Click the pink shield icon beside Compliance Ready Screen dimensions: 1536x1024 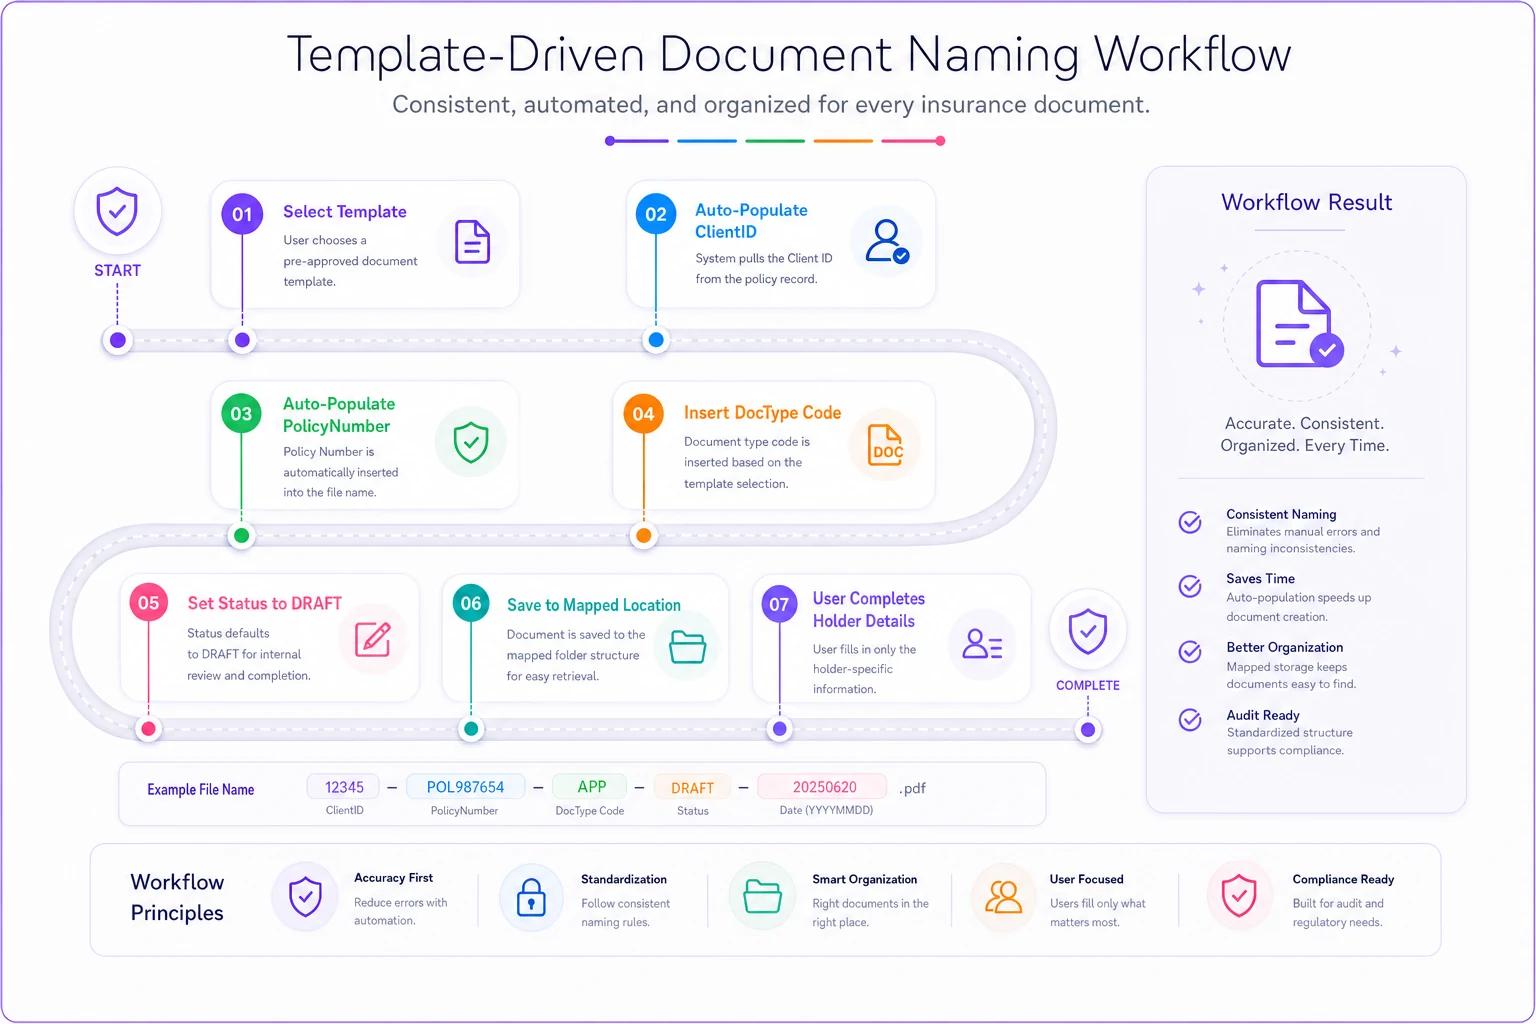point(1239,896)
